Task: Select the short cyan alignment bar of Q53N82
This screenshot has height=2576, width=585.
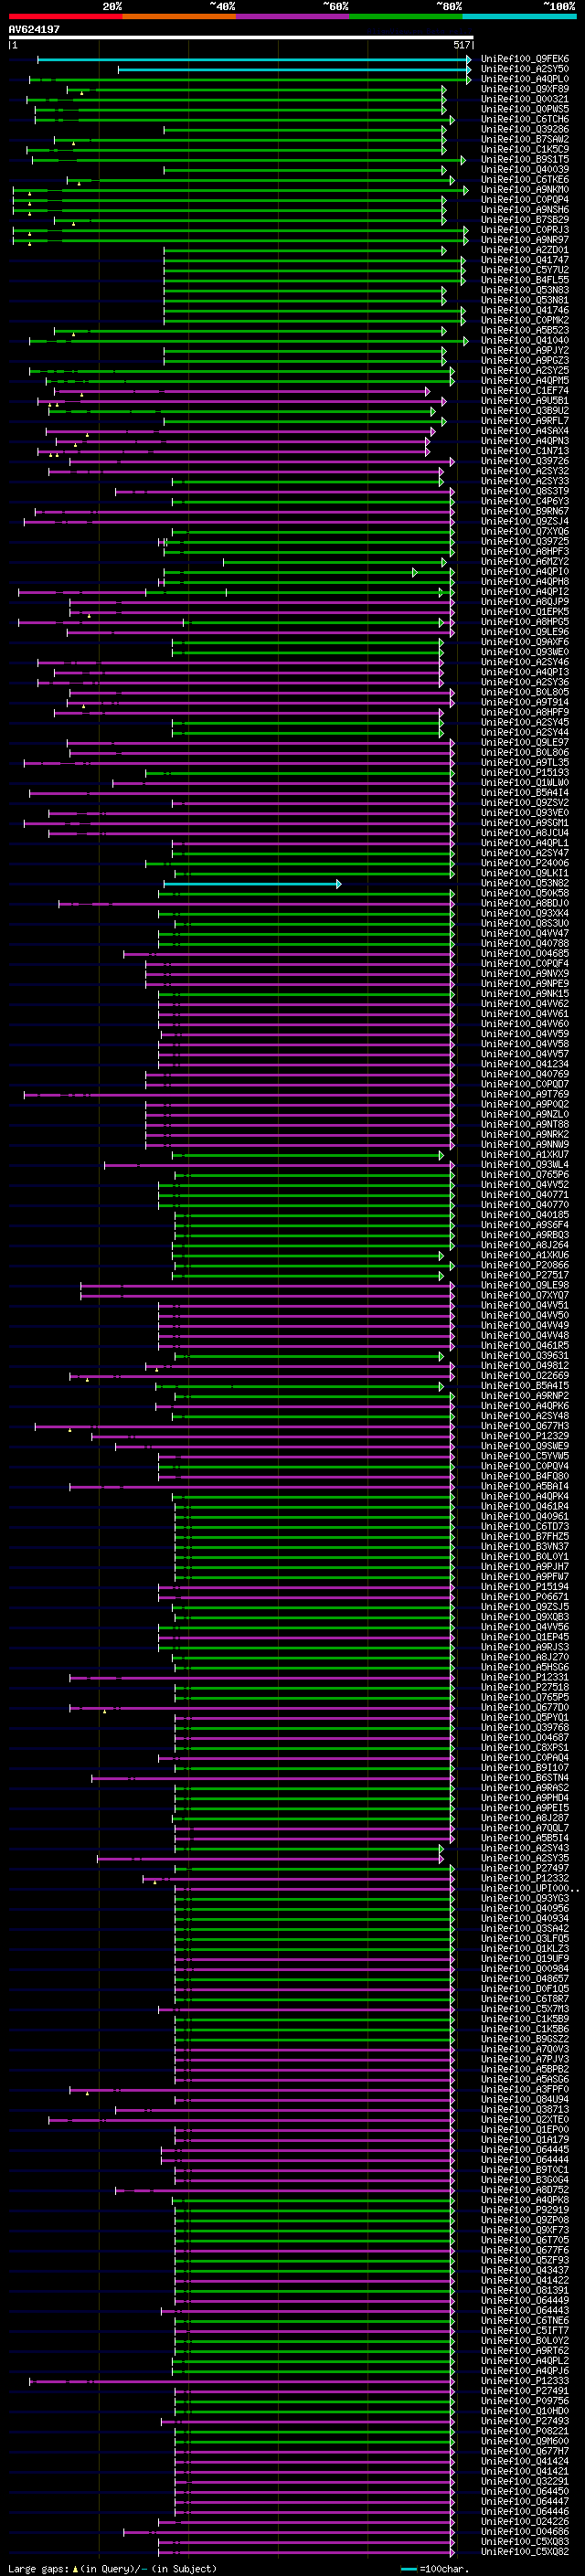Action: (252, 884)
